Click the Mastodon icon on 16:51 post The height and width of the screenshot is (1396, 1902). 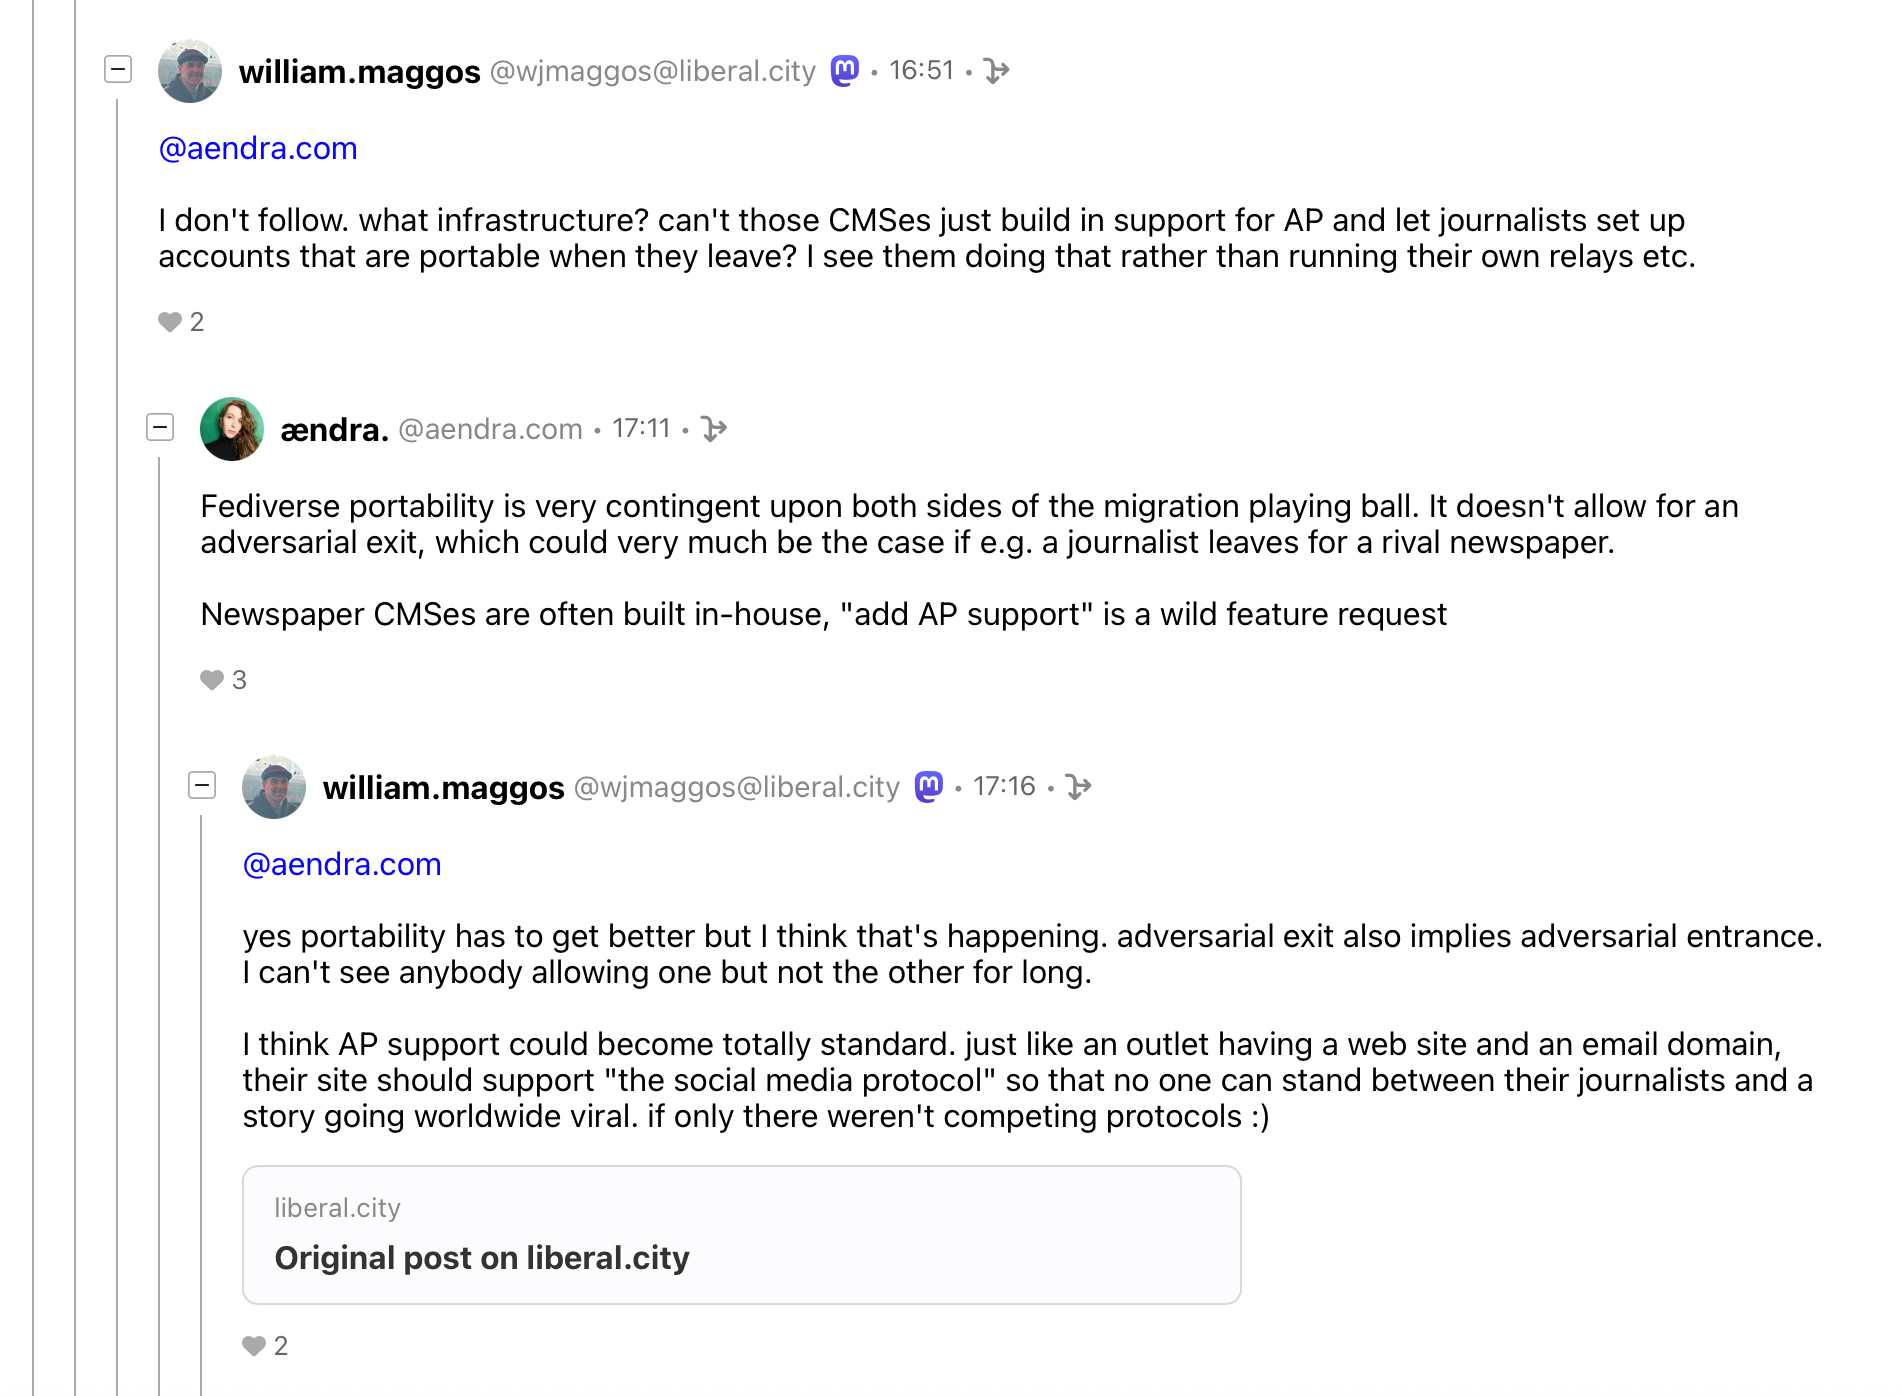click(x=845, y=70)
